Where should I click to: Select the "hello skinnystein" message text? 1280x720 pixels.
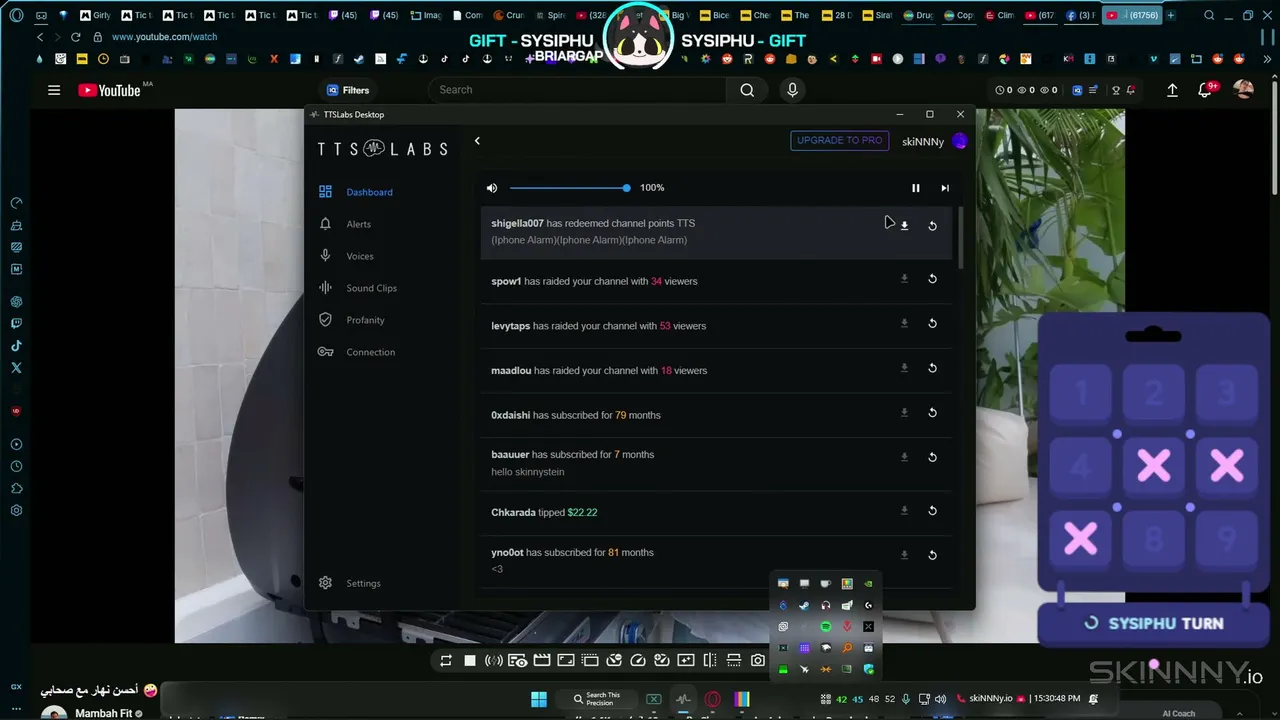(x=528, y=472)
